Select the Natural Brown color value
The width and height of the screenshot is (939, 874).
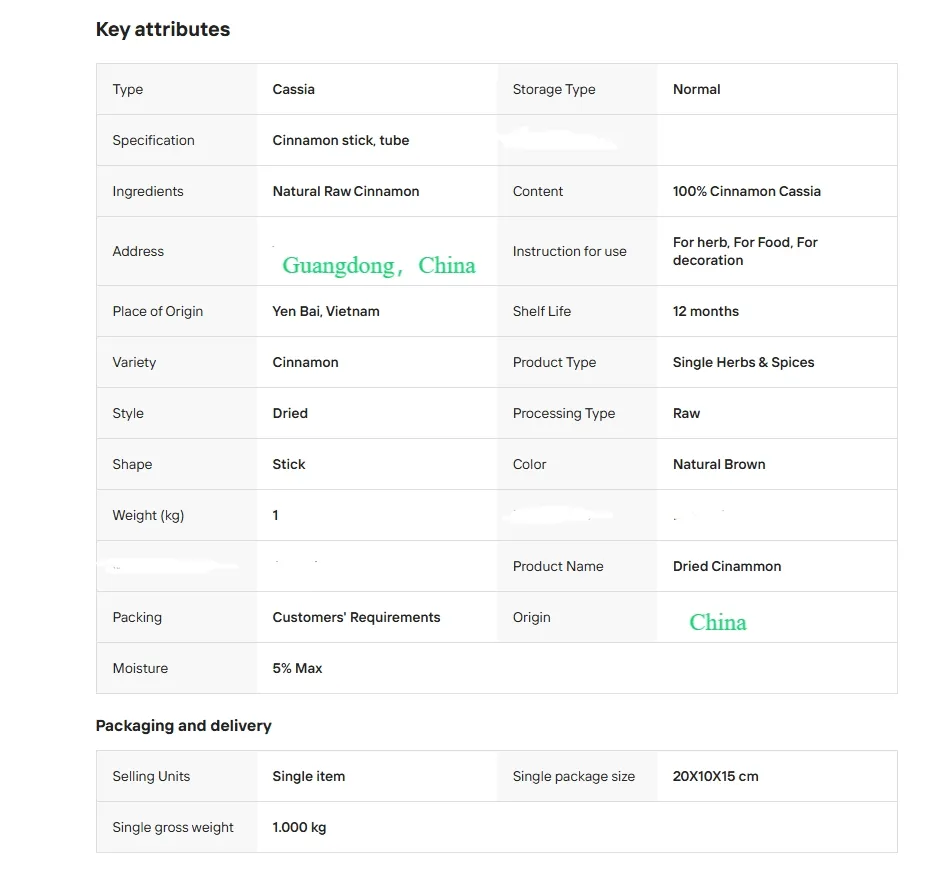point(719,464)
